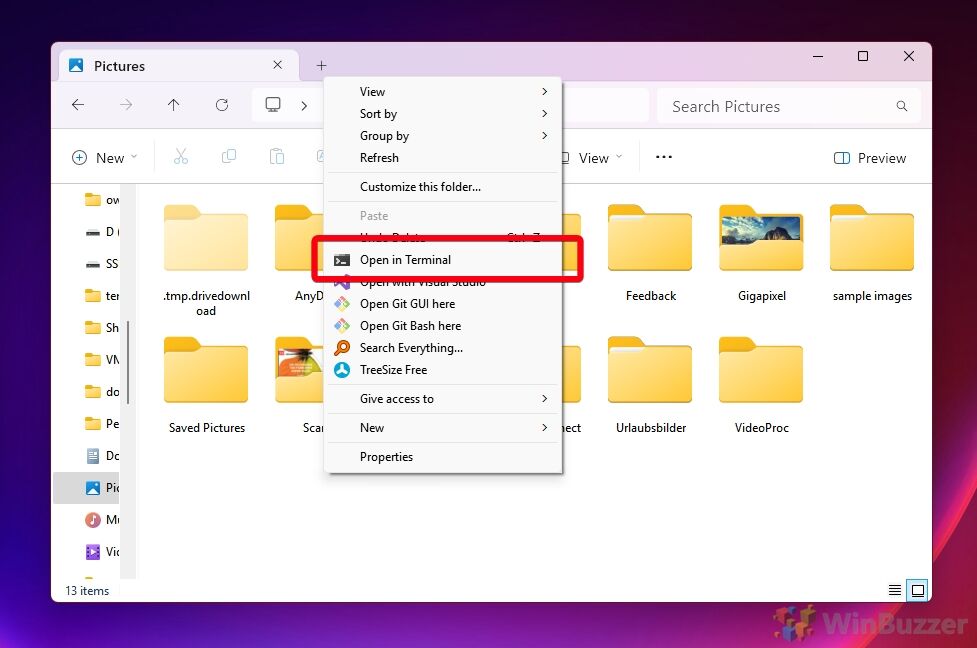Select the sample images folder
The image size is (977, 648).
(872, 254)
